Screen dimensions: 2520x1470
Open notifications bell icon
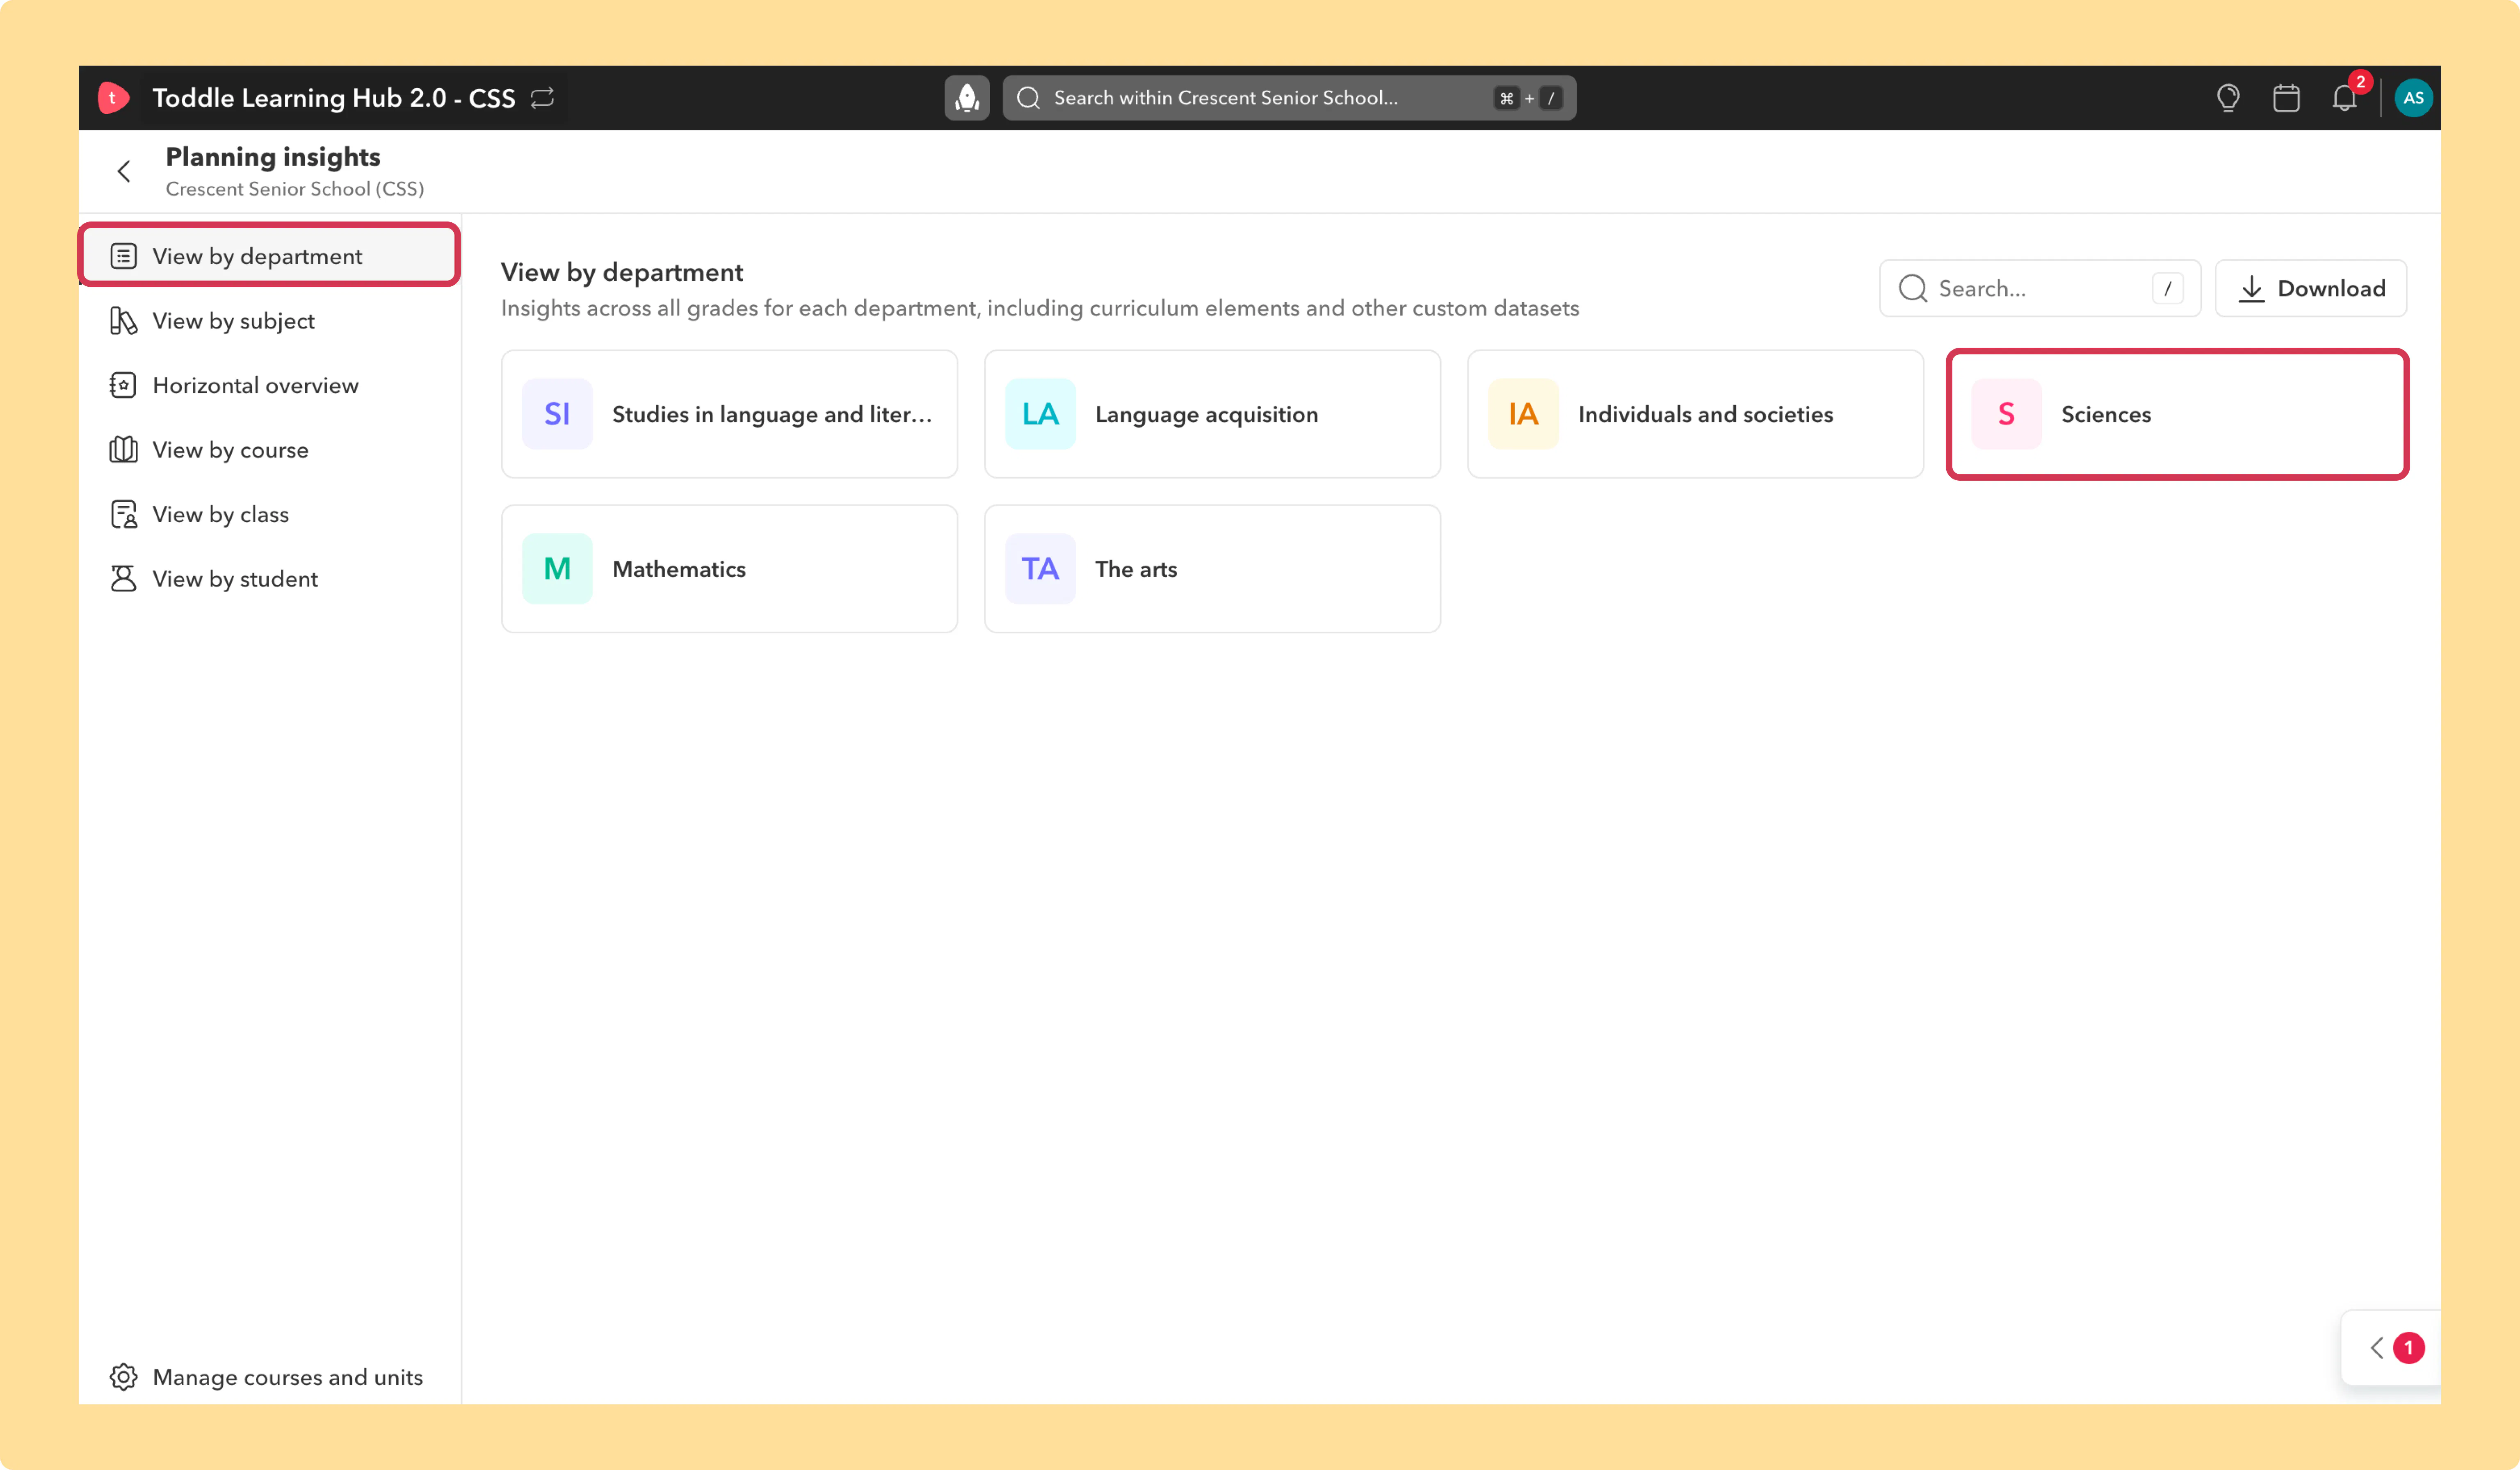(x=2344, y=98)
